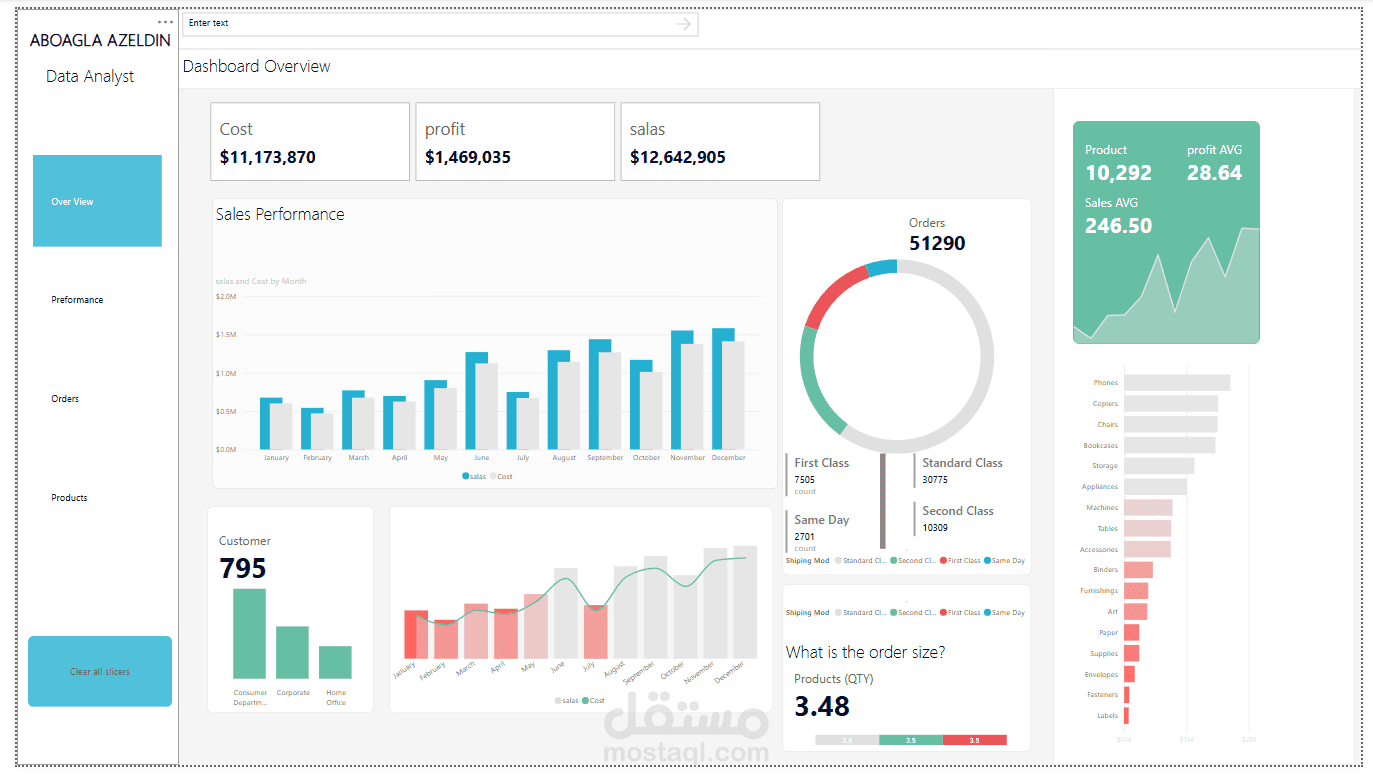Image resolution: width=1373 pixels, height=783 pixels.
Task: Open the Products page
Action: pyautogui.click(x=69, y=498)
